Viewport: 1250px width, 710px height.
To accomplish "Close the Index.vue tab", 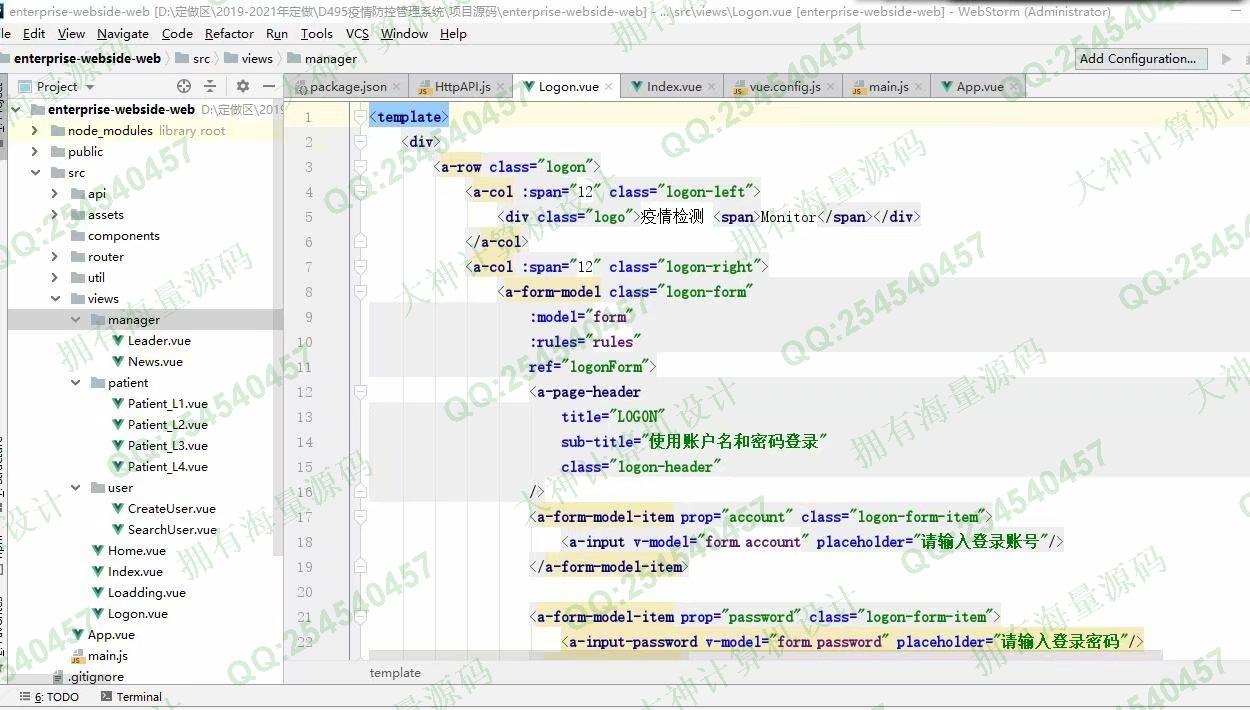I will coord(712,87).
